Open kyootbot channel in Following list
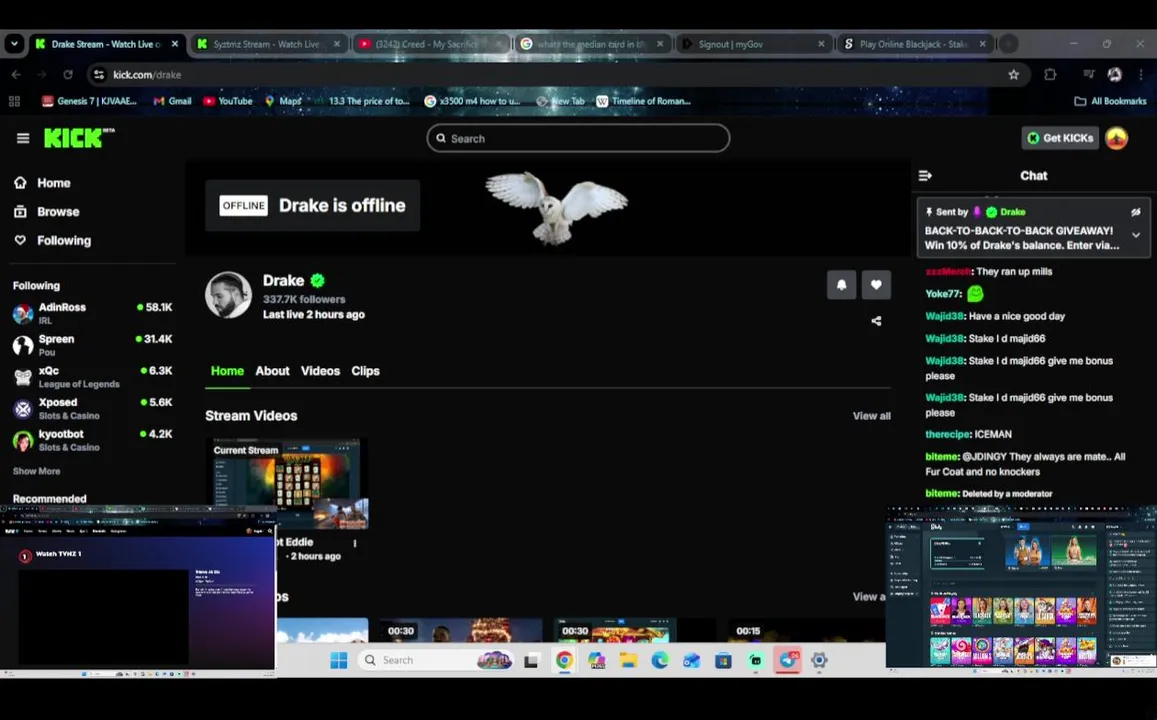Screen dimensions: 1157x720 [x=93, y=440]
